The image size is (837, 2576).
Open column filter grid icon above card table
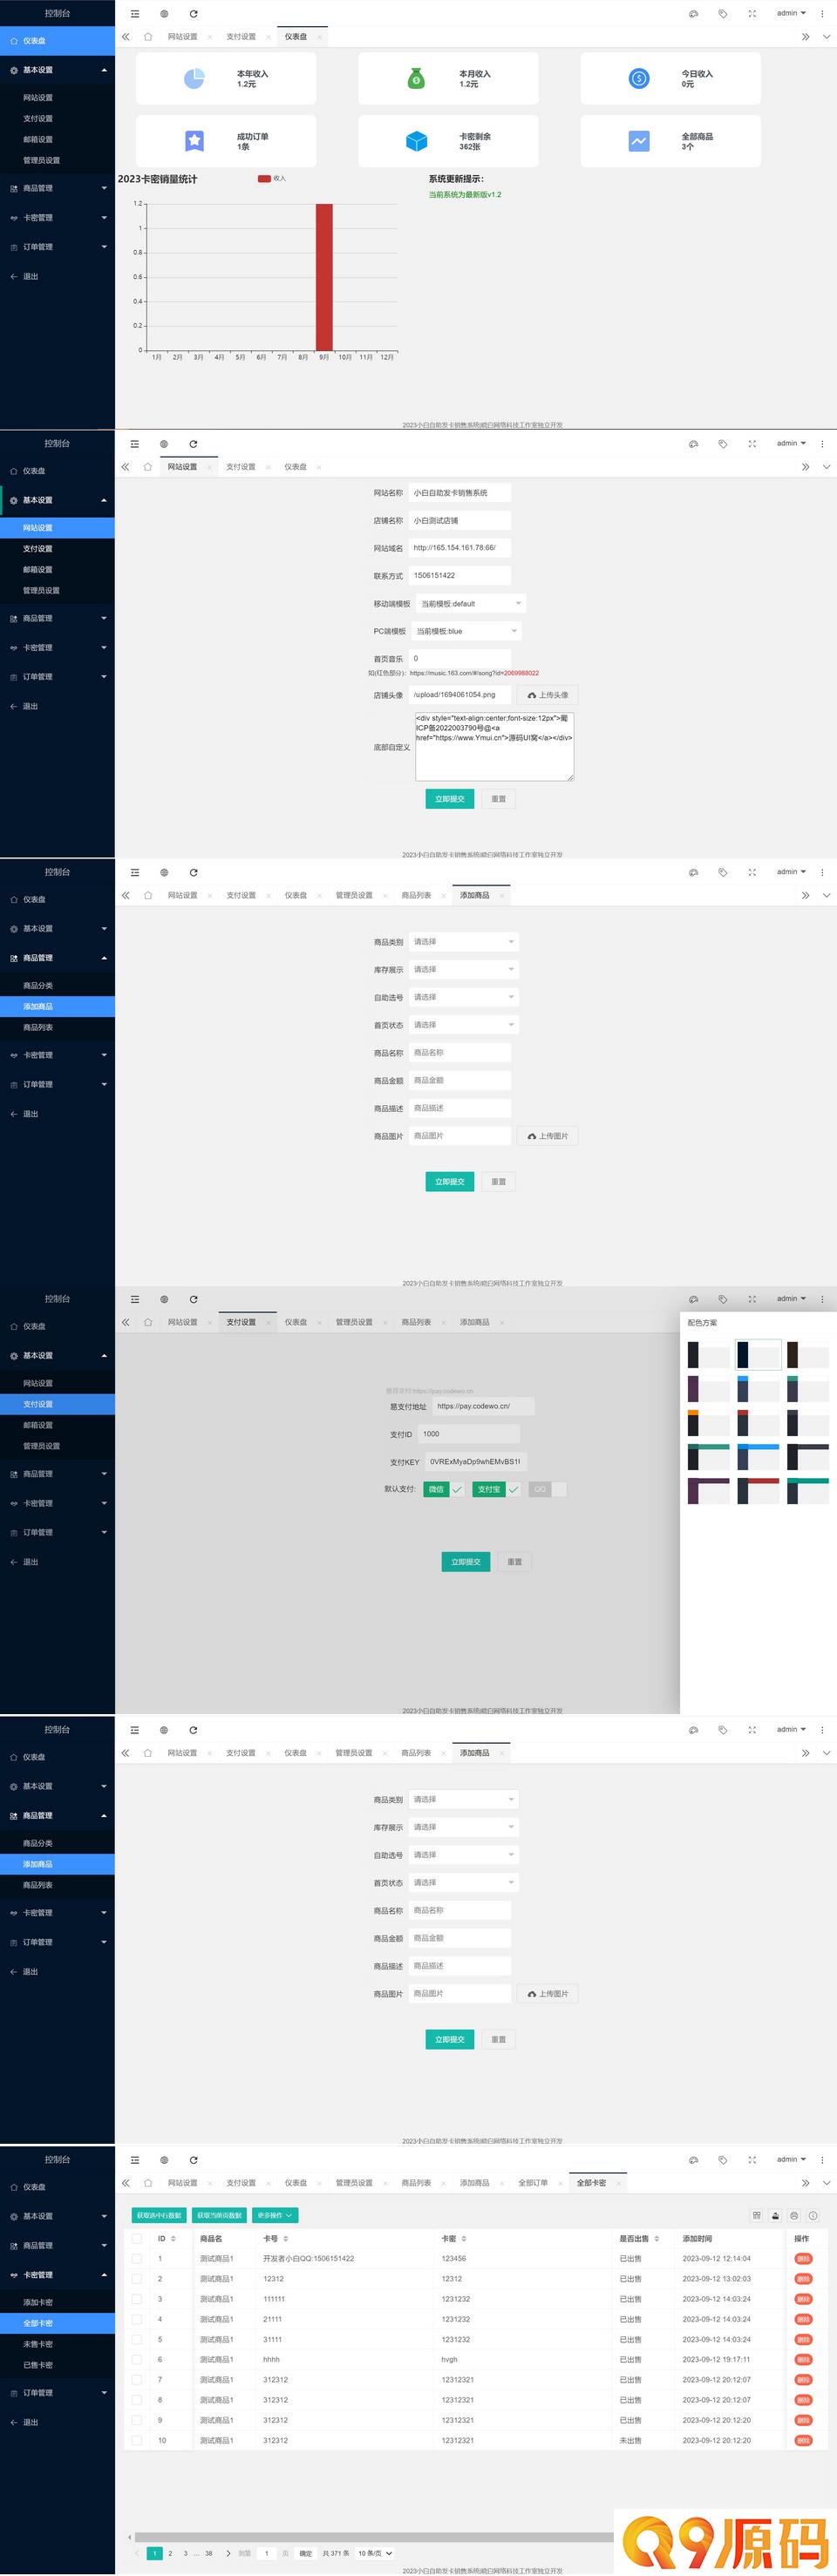click(757, 2215)
